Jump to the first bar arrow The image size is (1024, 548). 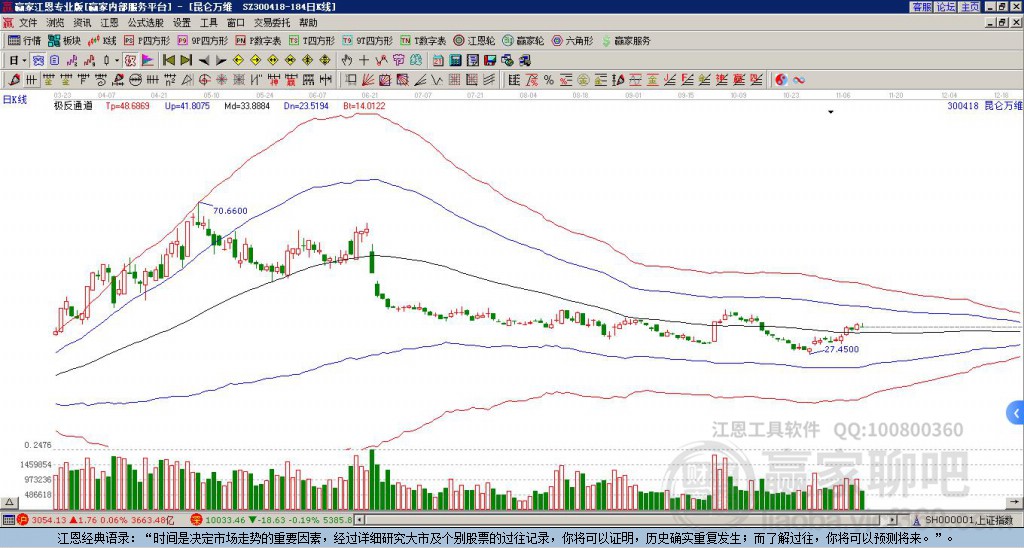click(x=168, y=60)
